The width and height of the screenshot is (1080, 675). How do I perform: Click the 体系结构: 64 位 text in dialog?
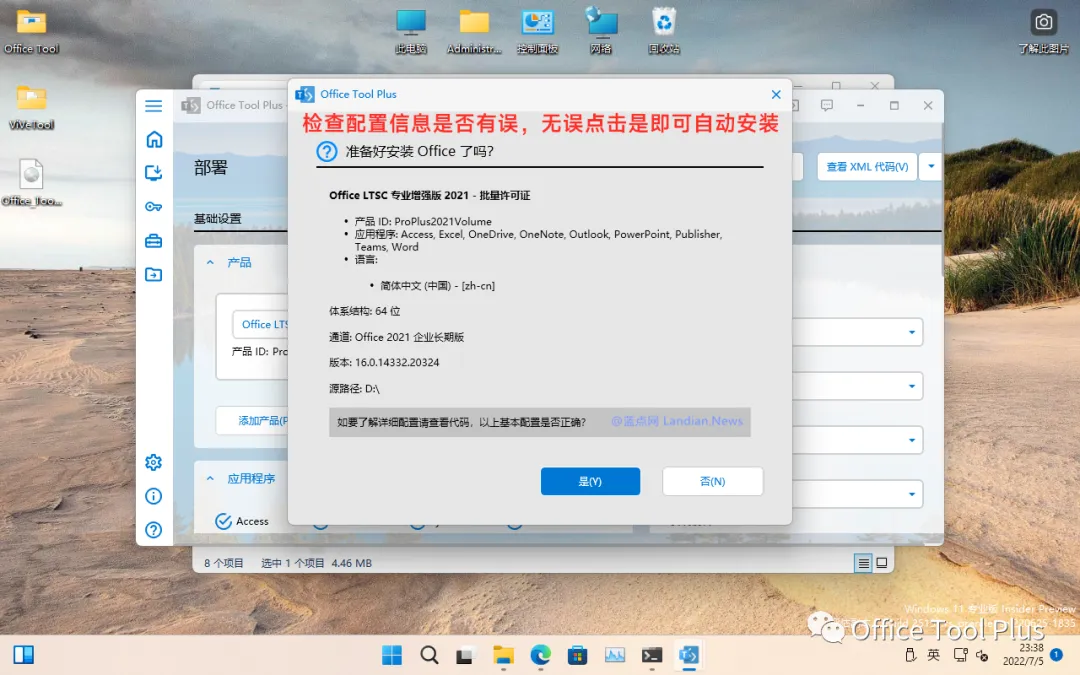[x=364, y=311]
